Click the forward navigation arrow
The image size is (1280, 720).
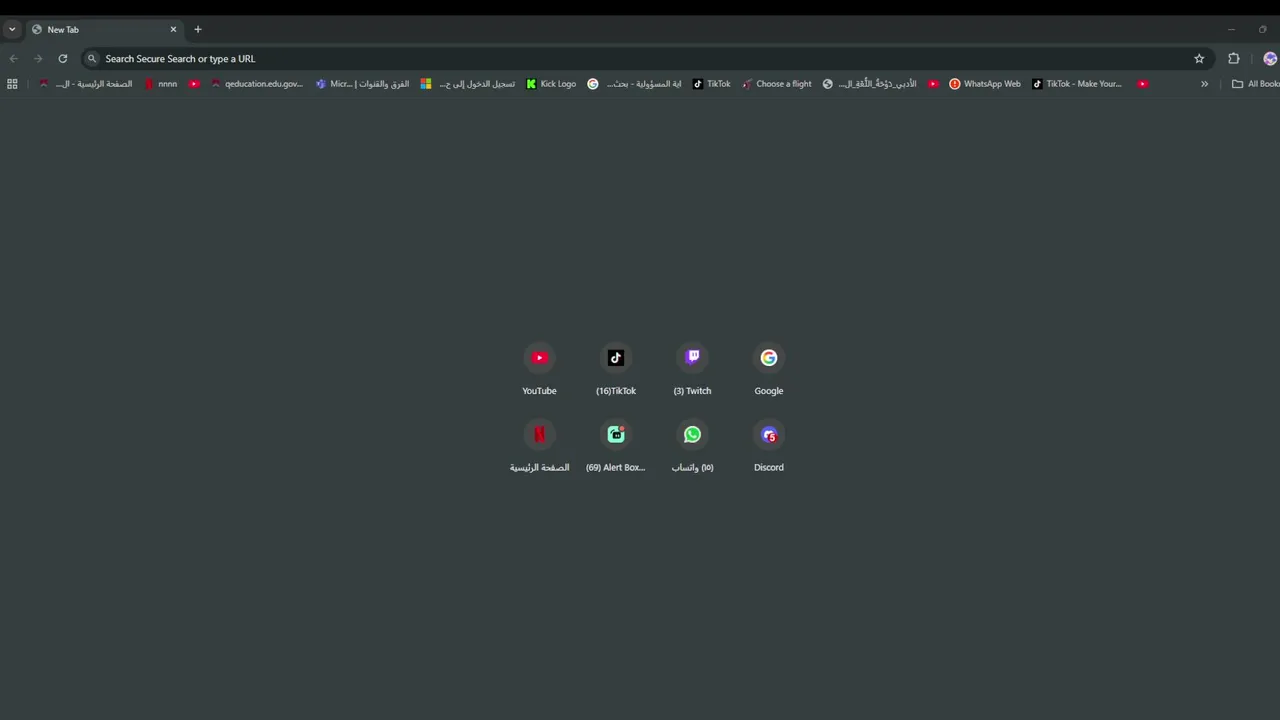pyautogui.click(x=38, y=59)
